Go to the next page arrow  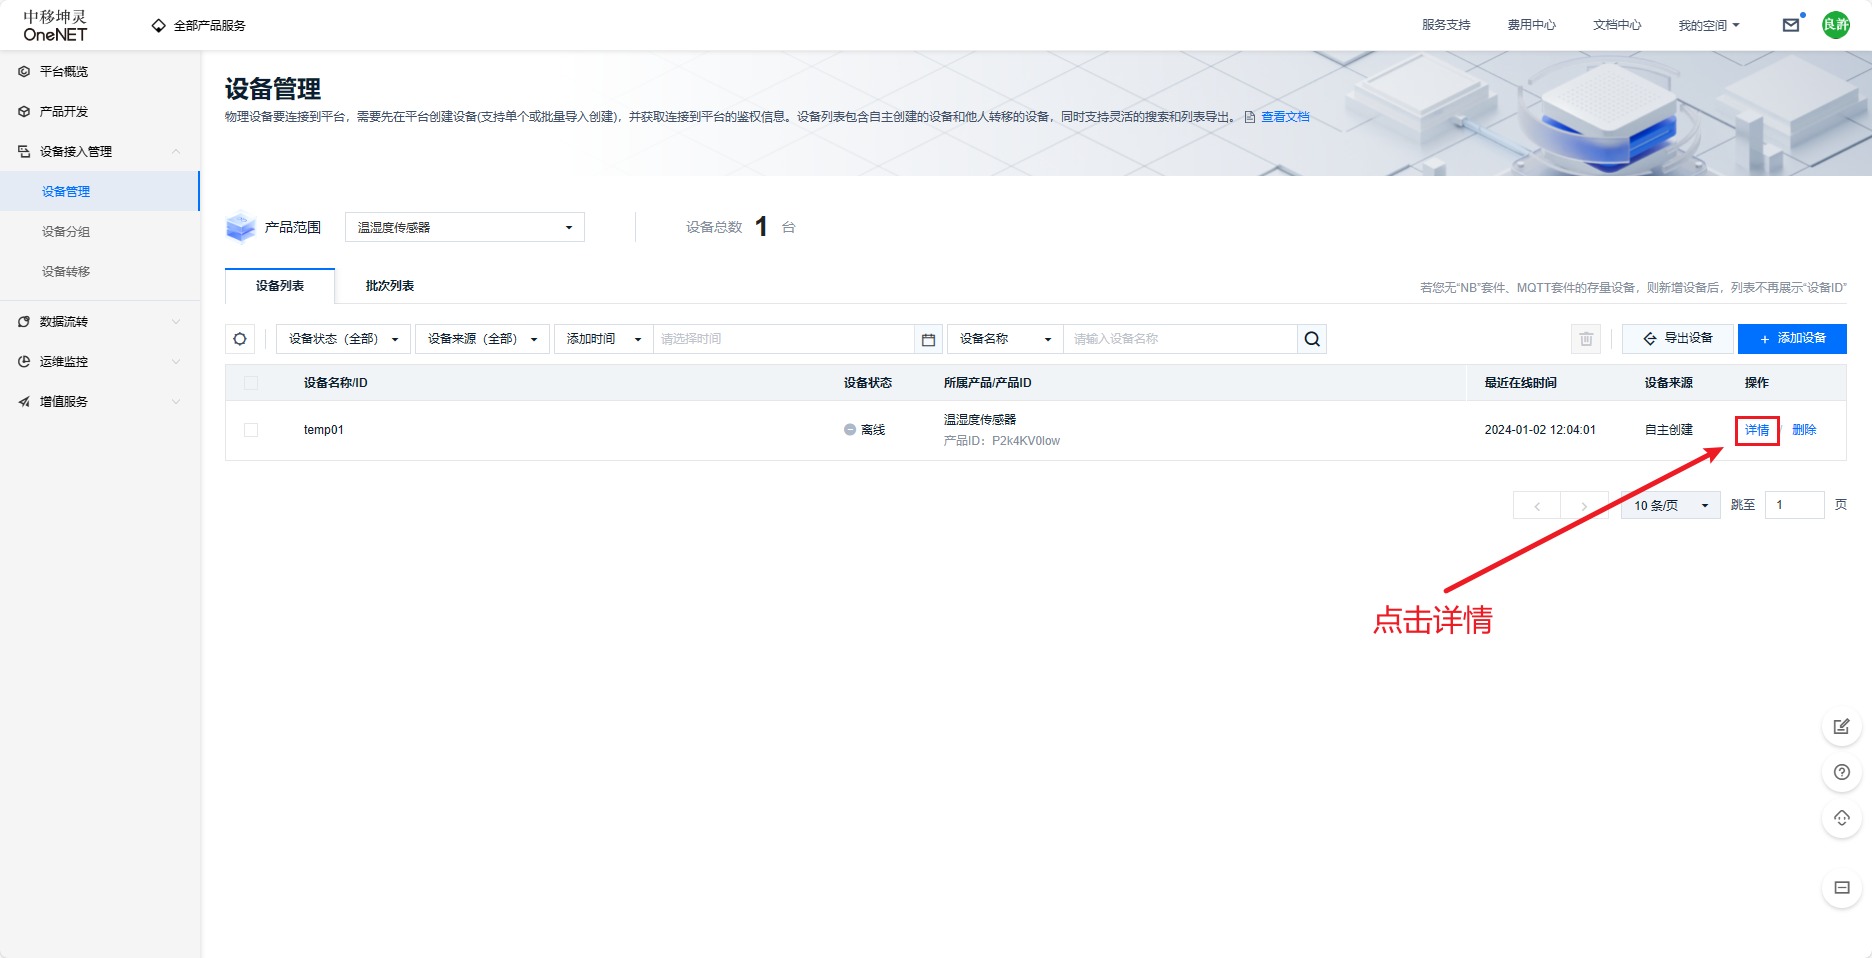pyautogui.click(x=1585, y=506)
